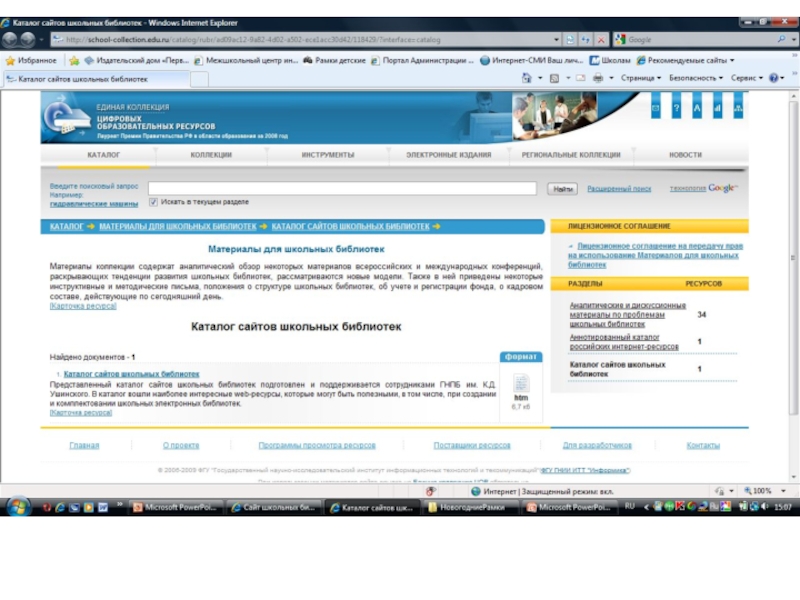Viewport: 800px width, 600px height.
Task: Click the Главная footer link
Action: [84, 445]
